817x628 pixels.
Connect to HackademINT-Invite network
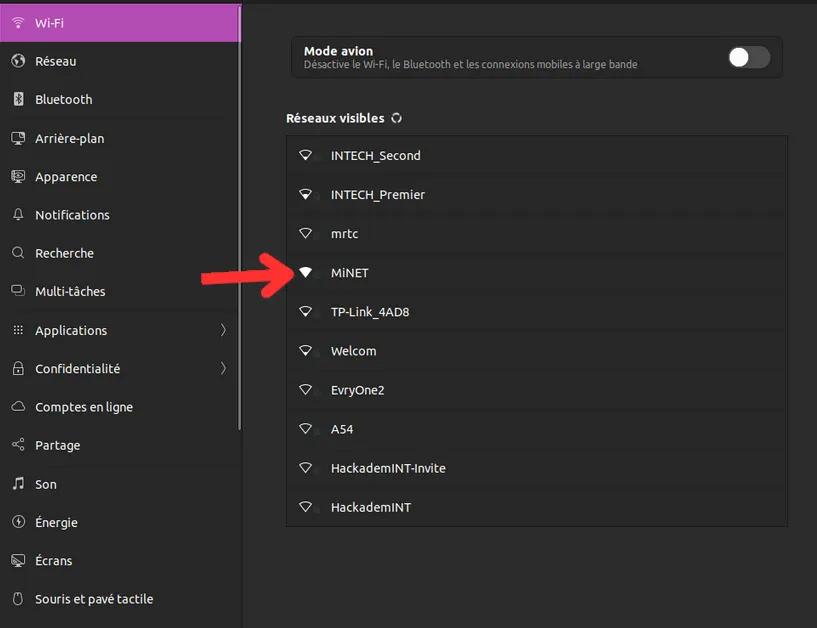(x=537, y=468)
